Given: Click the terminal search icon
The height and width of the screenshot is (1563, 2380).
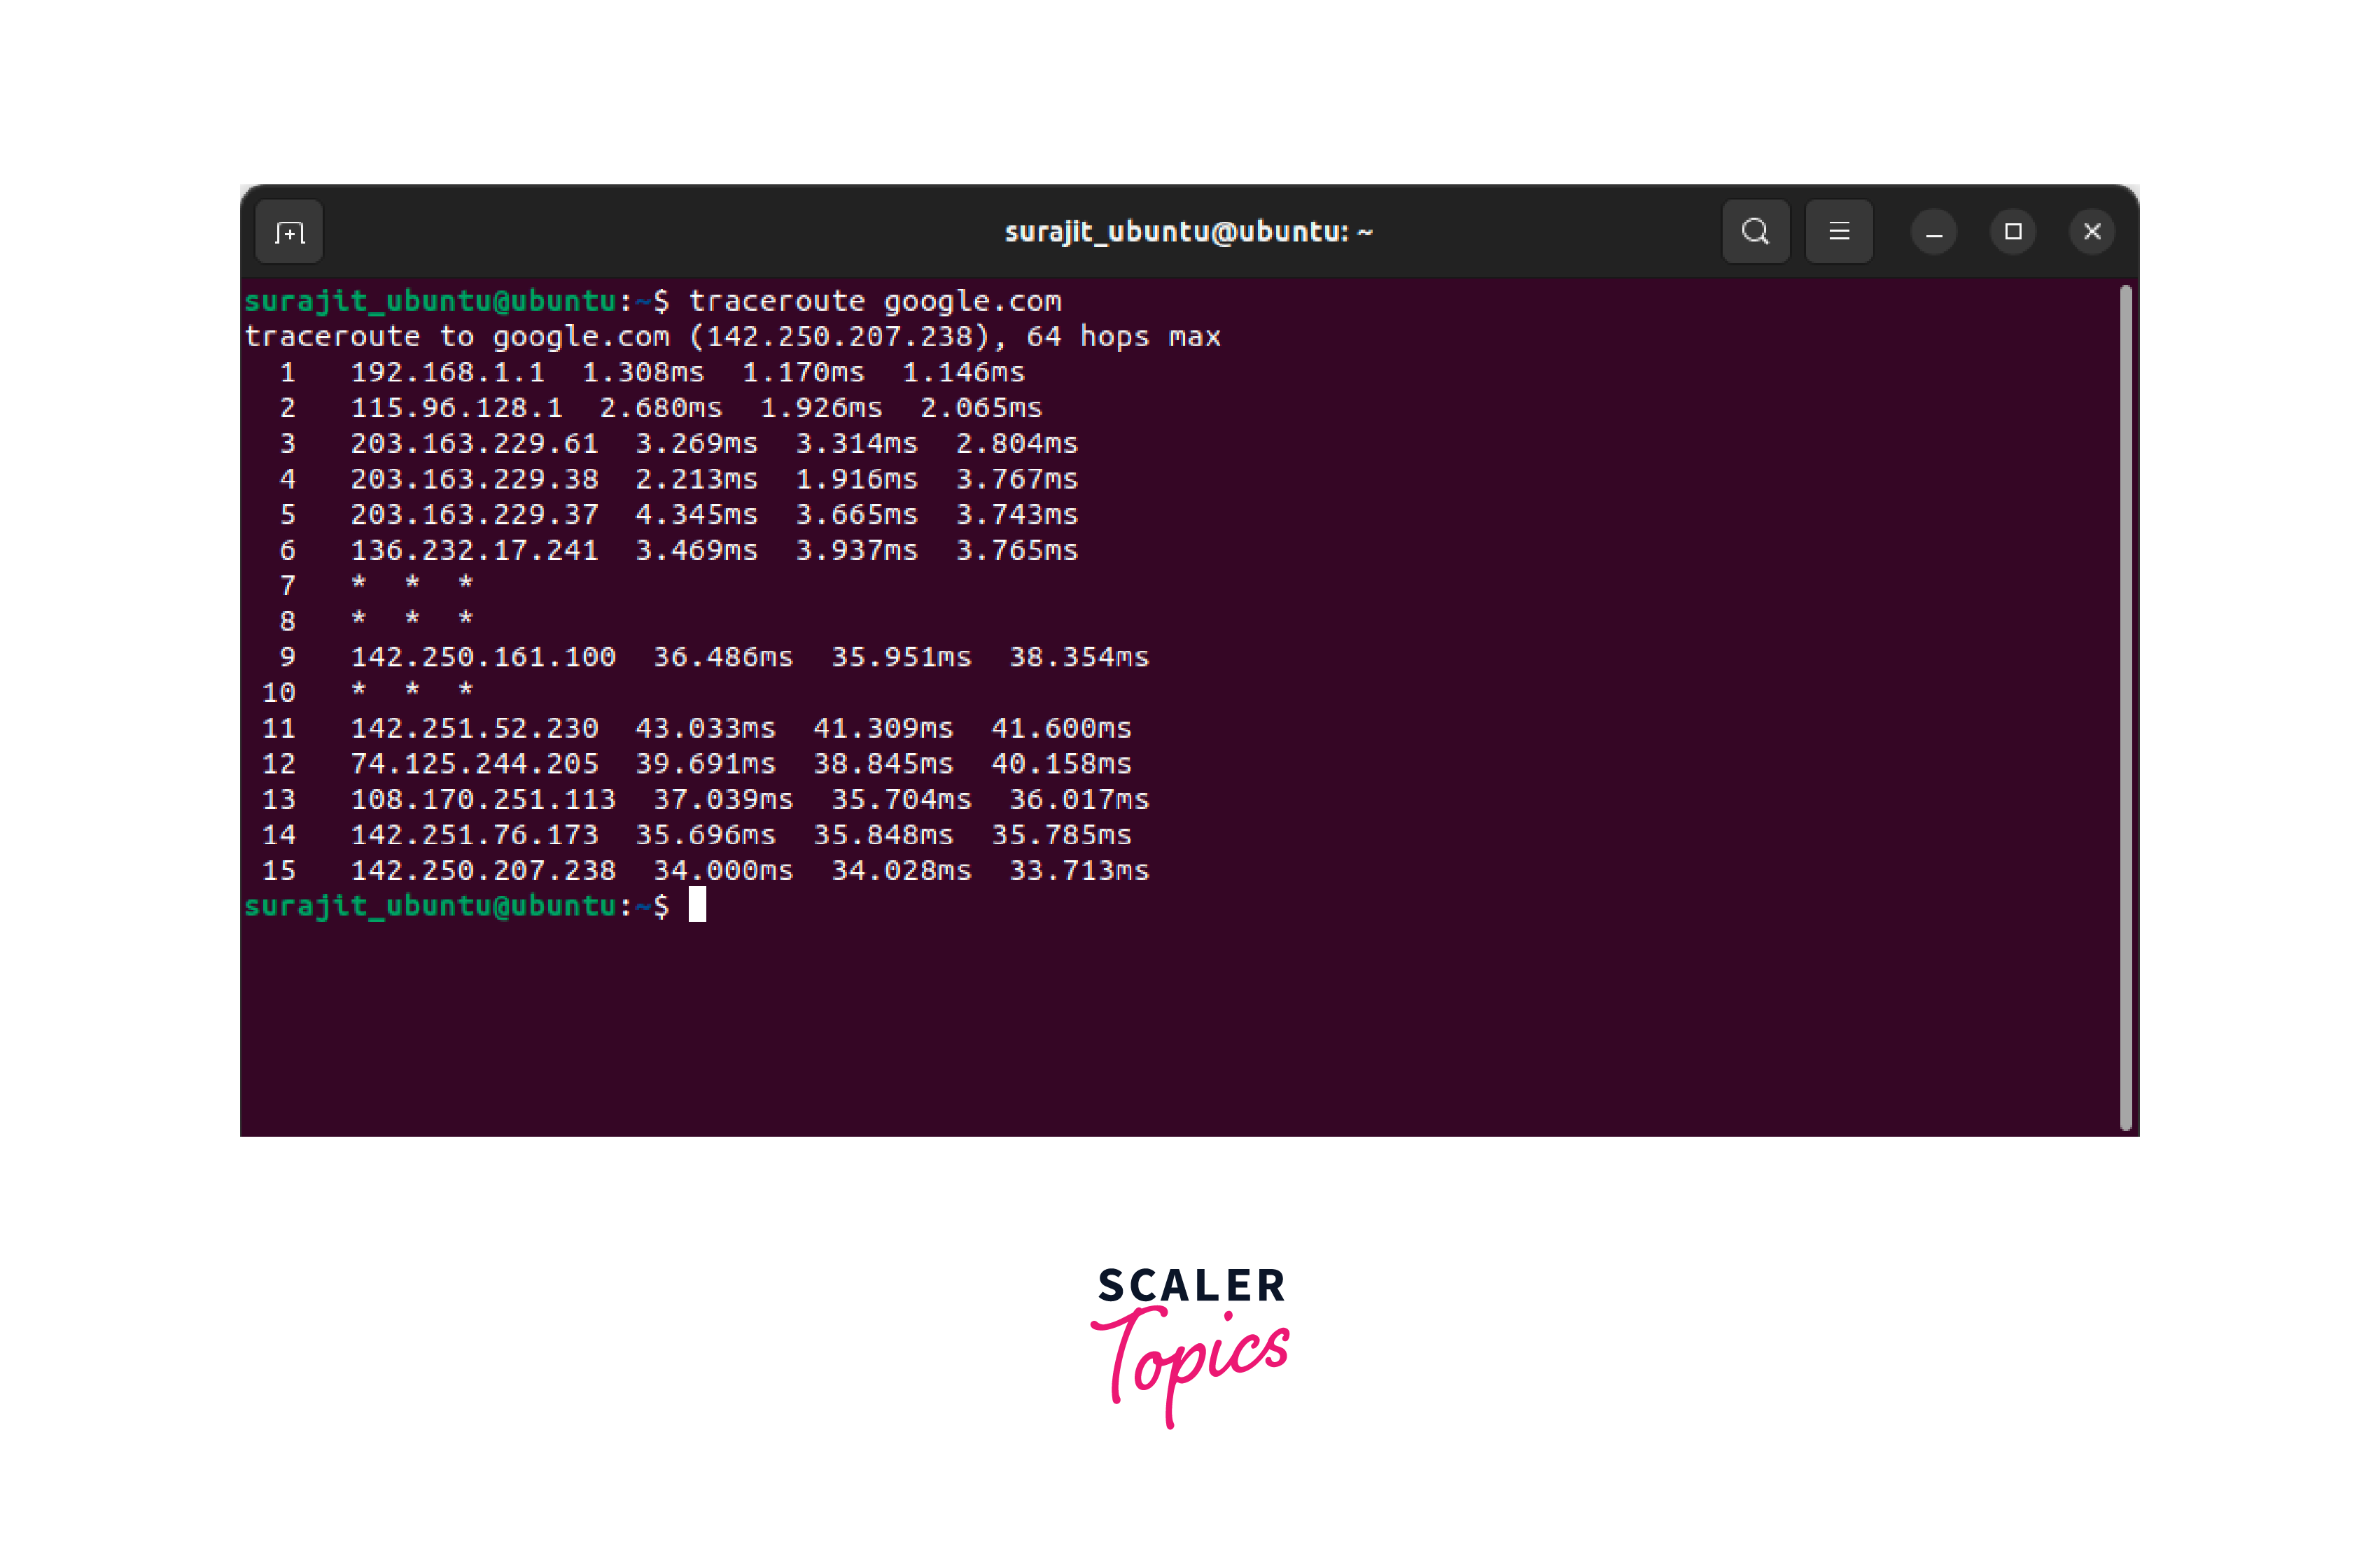Looking at the screenshot, I should [x=1755, y=232].
